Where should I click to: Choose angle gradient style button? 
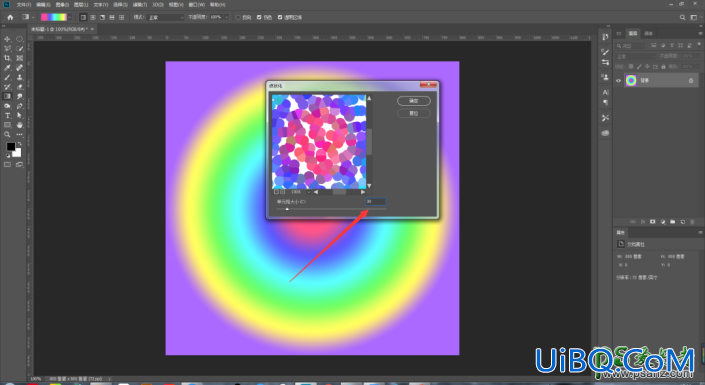[x=102, y=17]
